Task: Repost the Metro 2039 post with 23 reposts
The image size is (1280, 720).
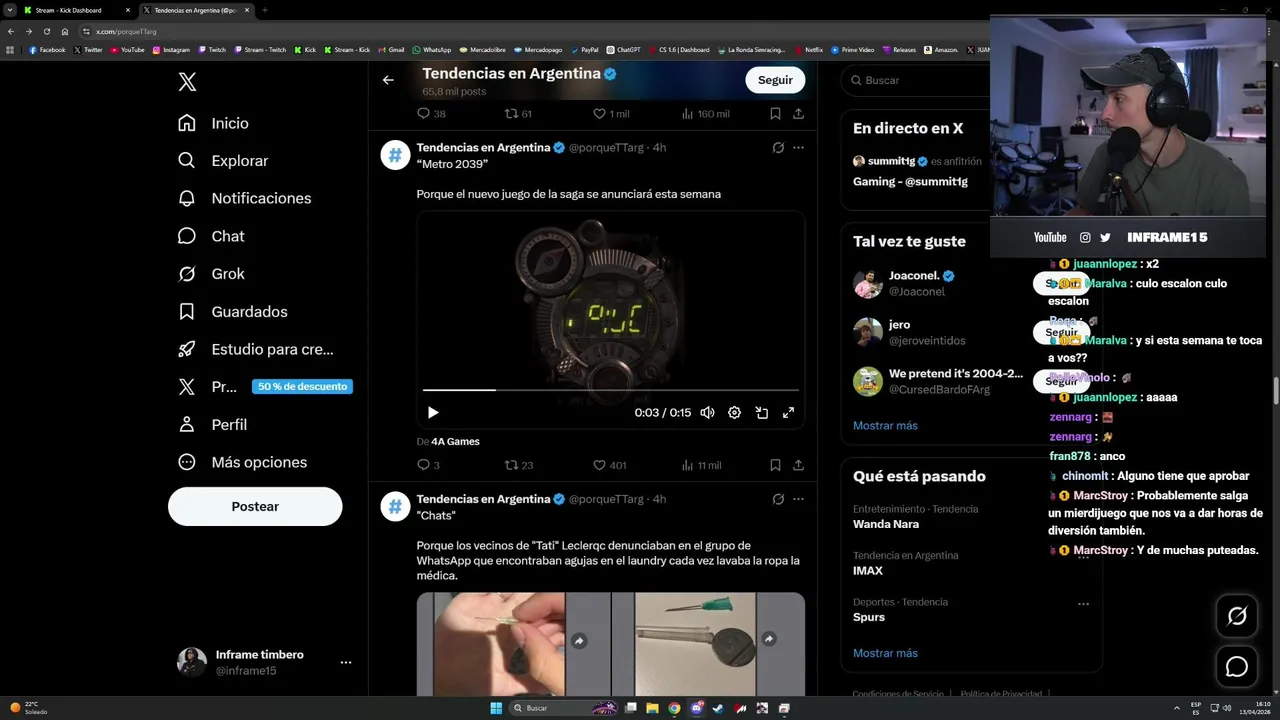Action: (x=519, y=465)
